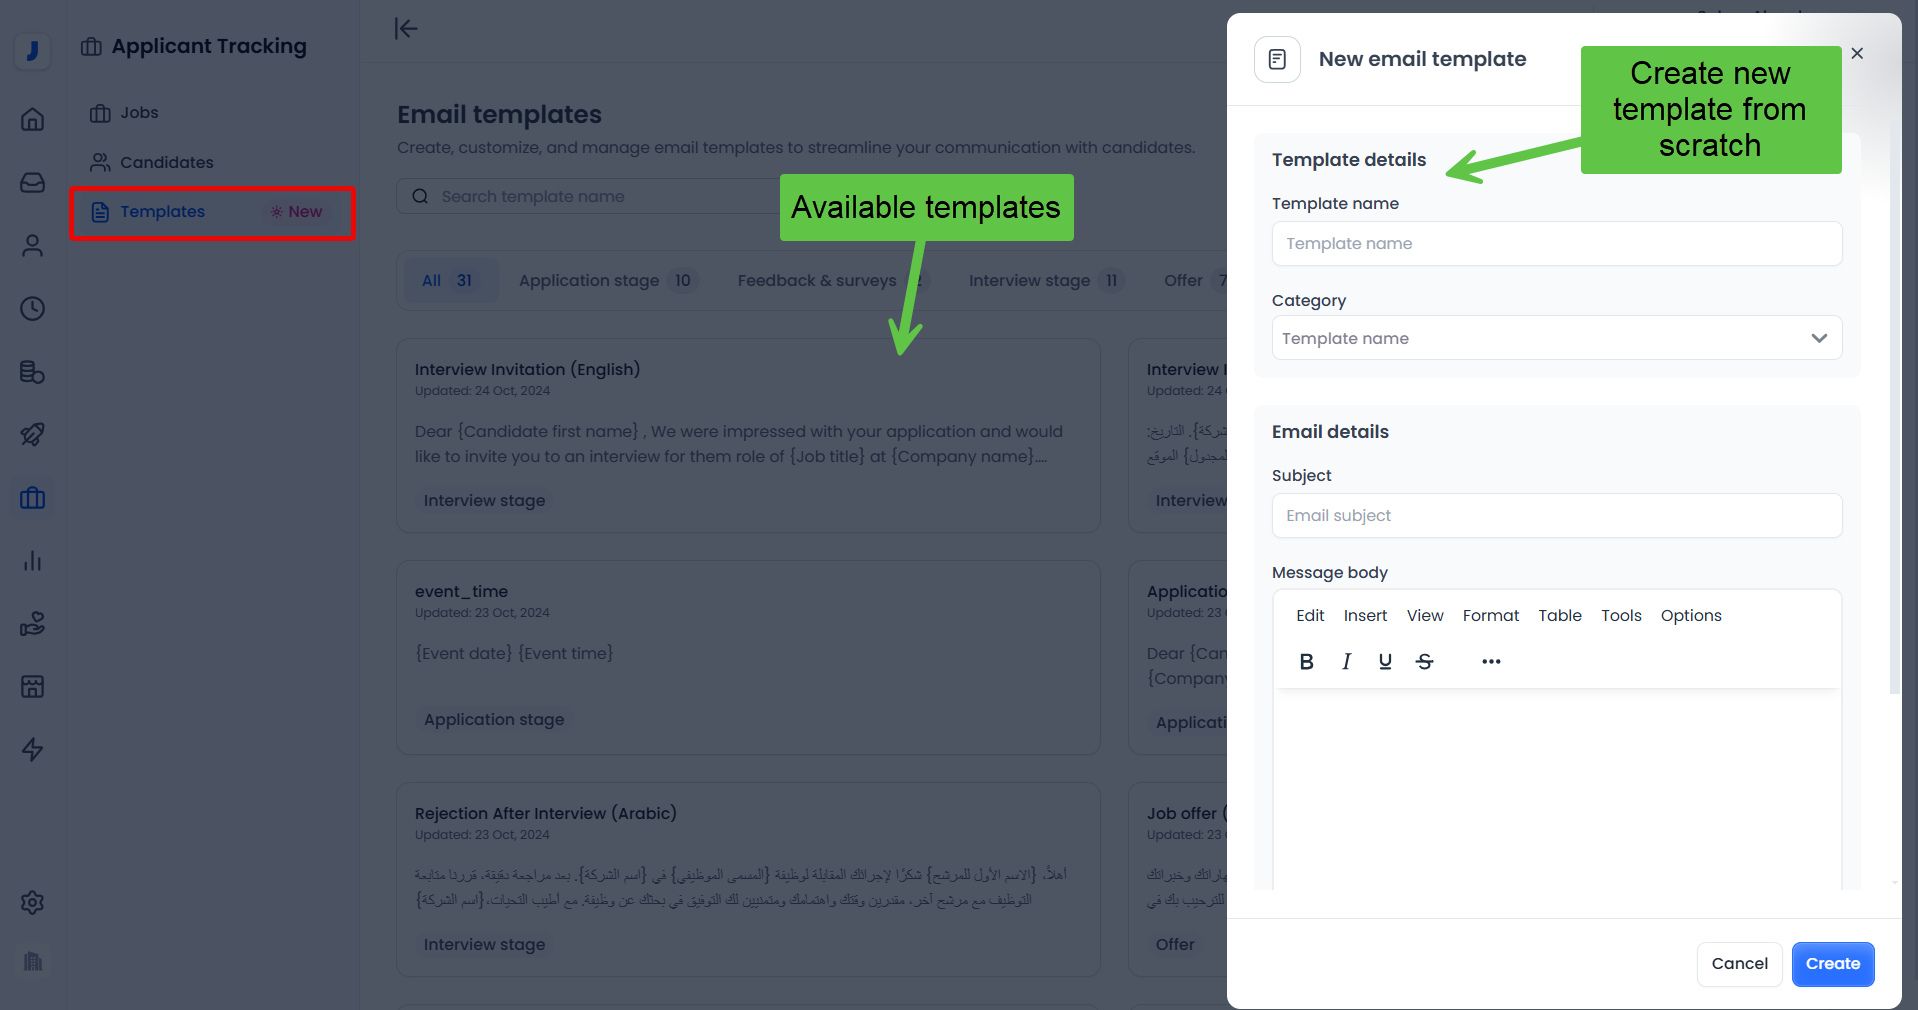Toggle Italic formatting in editor toolbar
Image resolution: width=1918 pixels, height=1010 pixels.
[1346, 661]
